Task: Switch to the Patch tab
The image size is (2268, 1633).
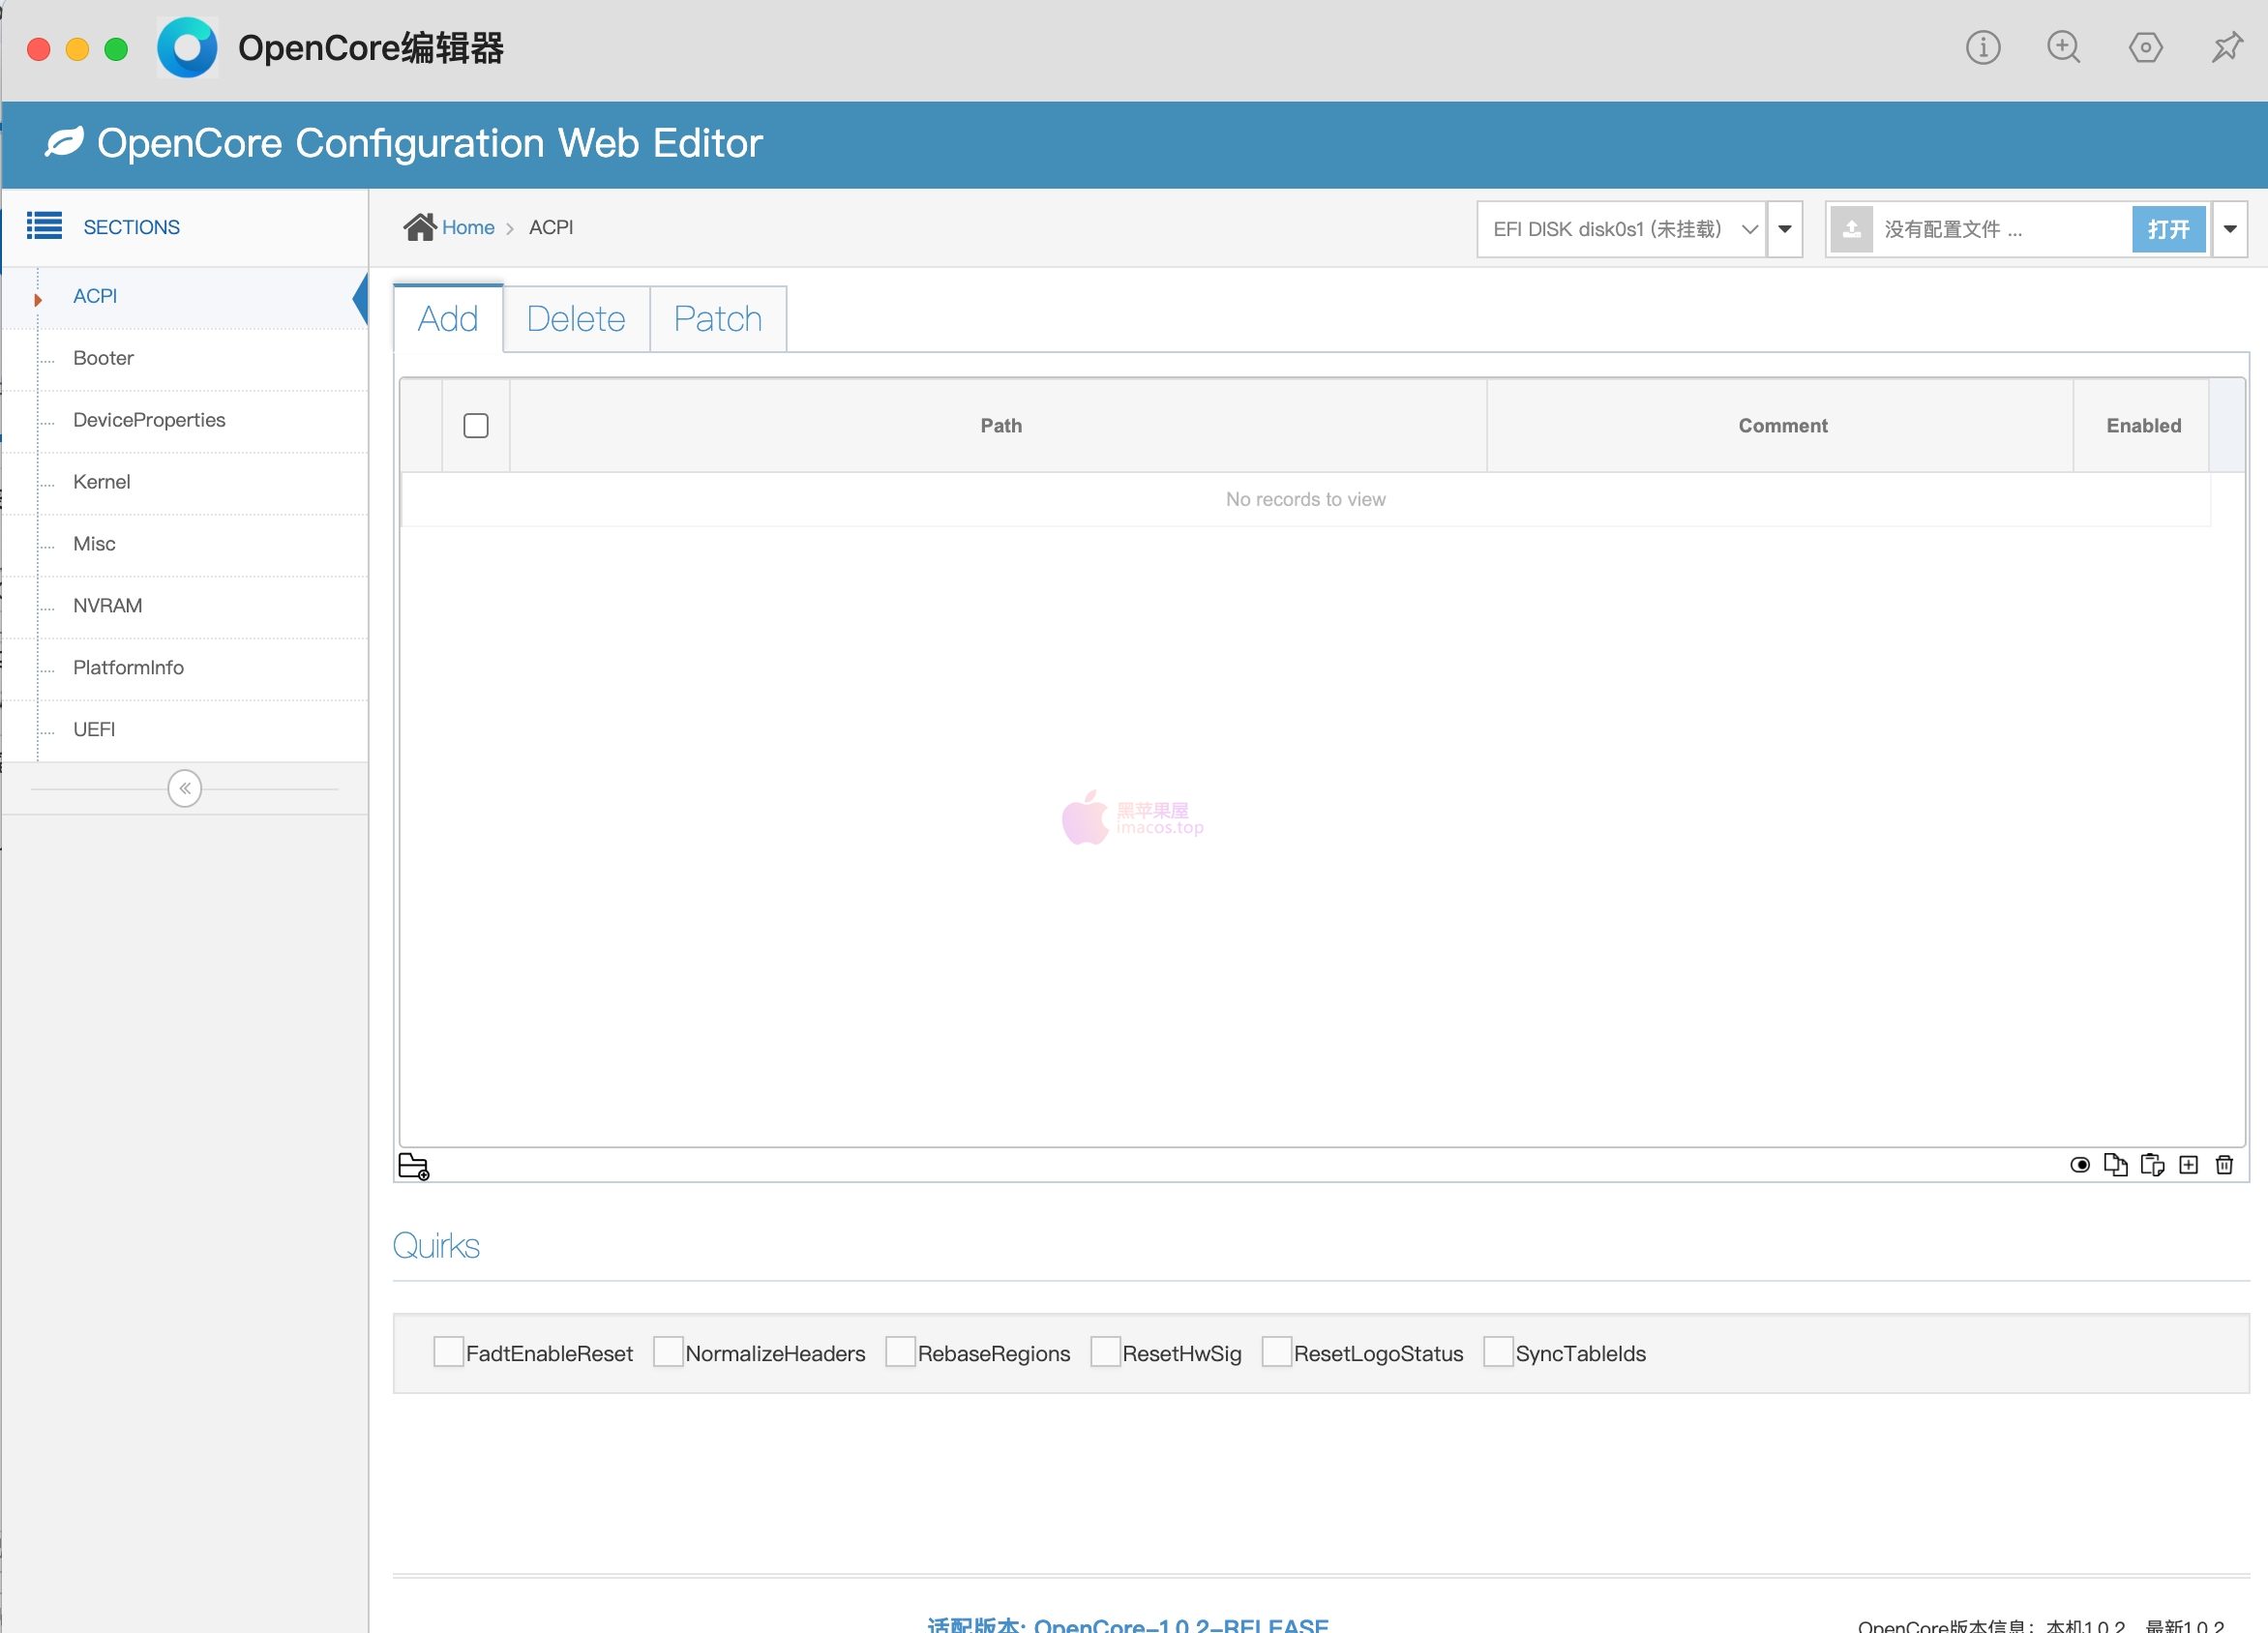Action: 718,319
